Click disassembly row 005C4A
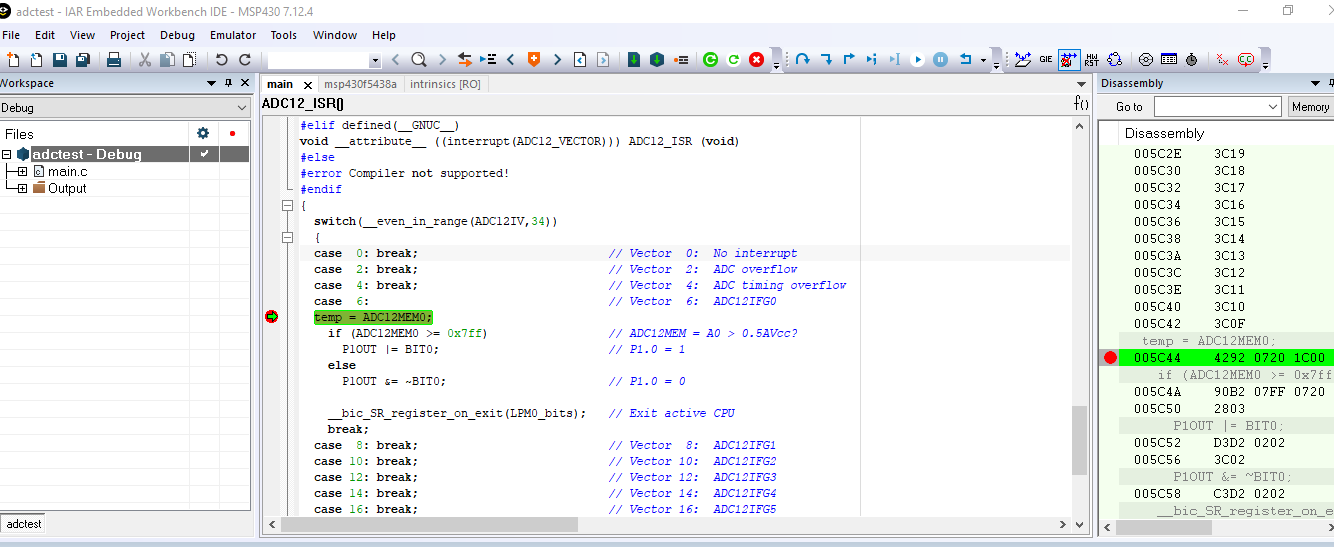This screenshot has width=1334, height=547. [1229, 392]
